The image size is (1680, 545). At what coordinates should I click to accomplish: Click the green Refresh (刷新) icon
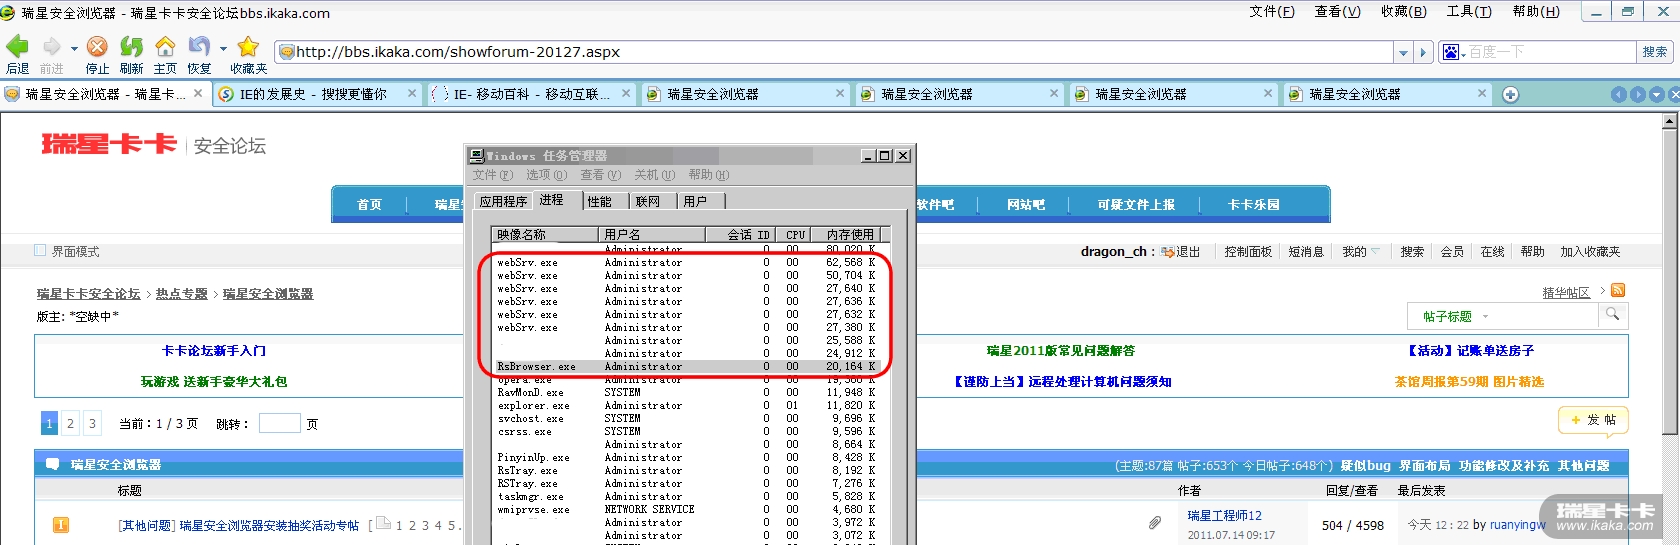click(131, 47)
